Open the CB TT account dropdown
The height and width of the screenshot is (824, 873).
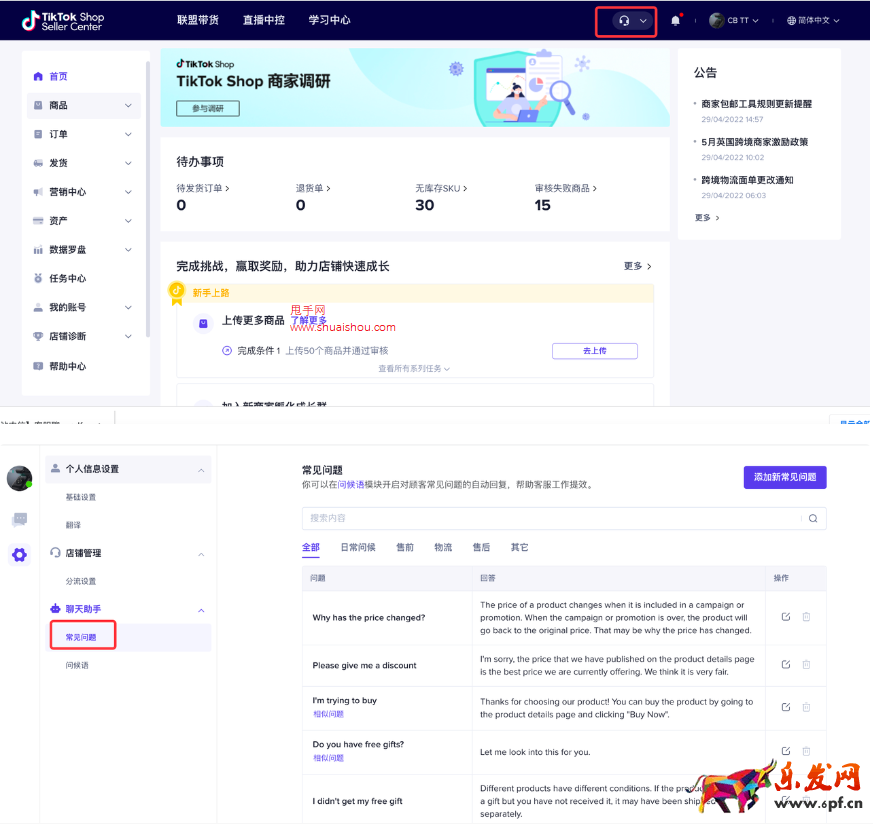click(737, 20)
